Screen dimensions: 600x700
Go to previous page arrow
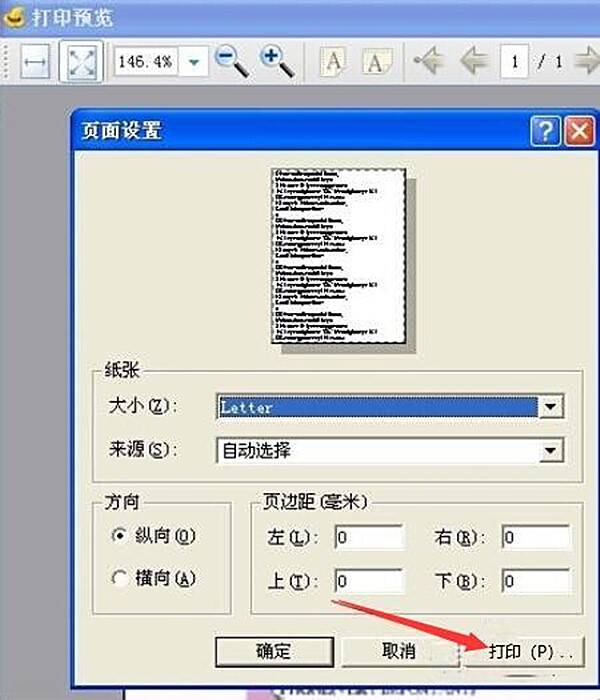pos(474,61)
